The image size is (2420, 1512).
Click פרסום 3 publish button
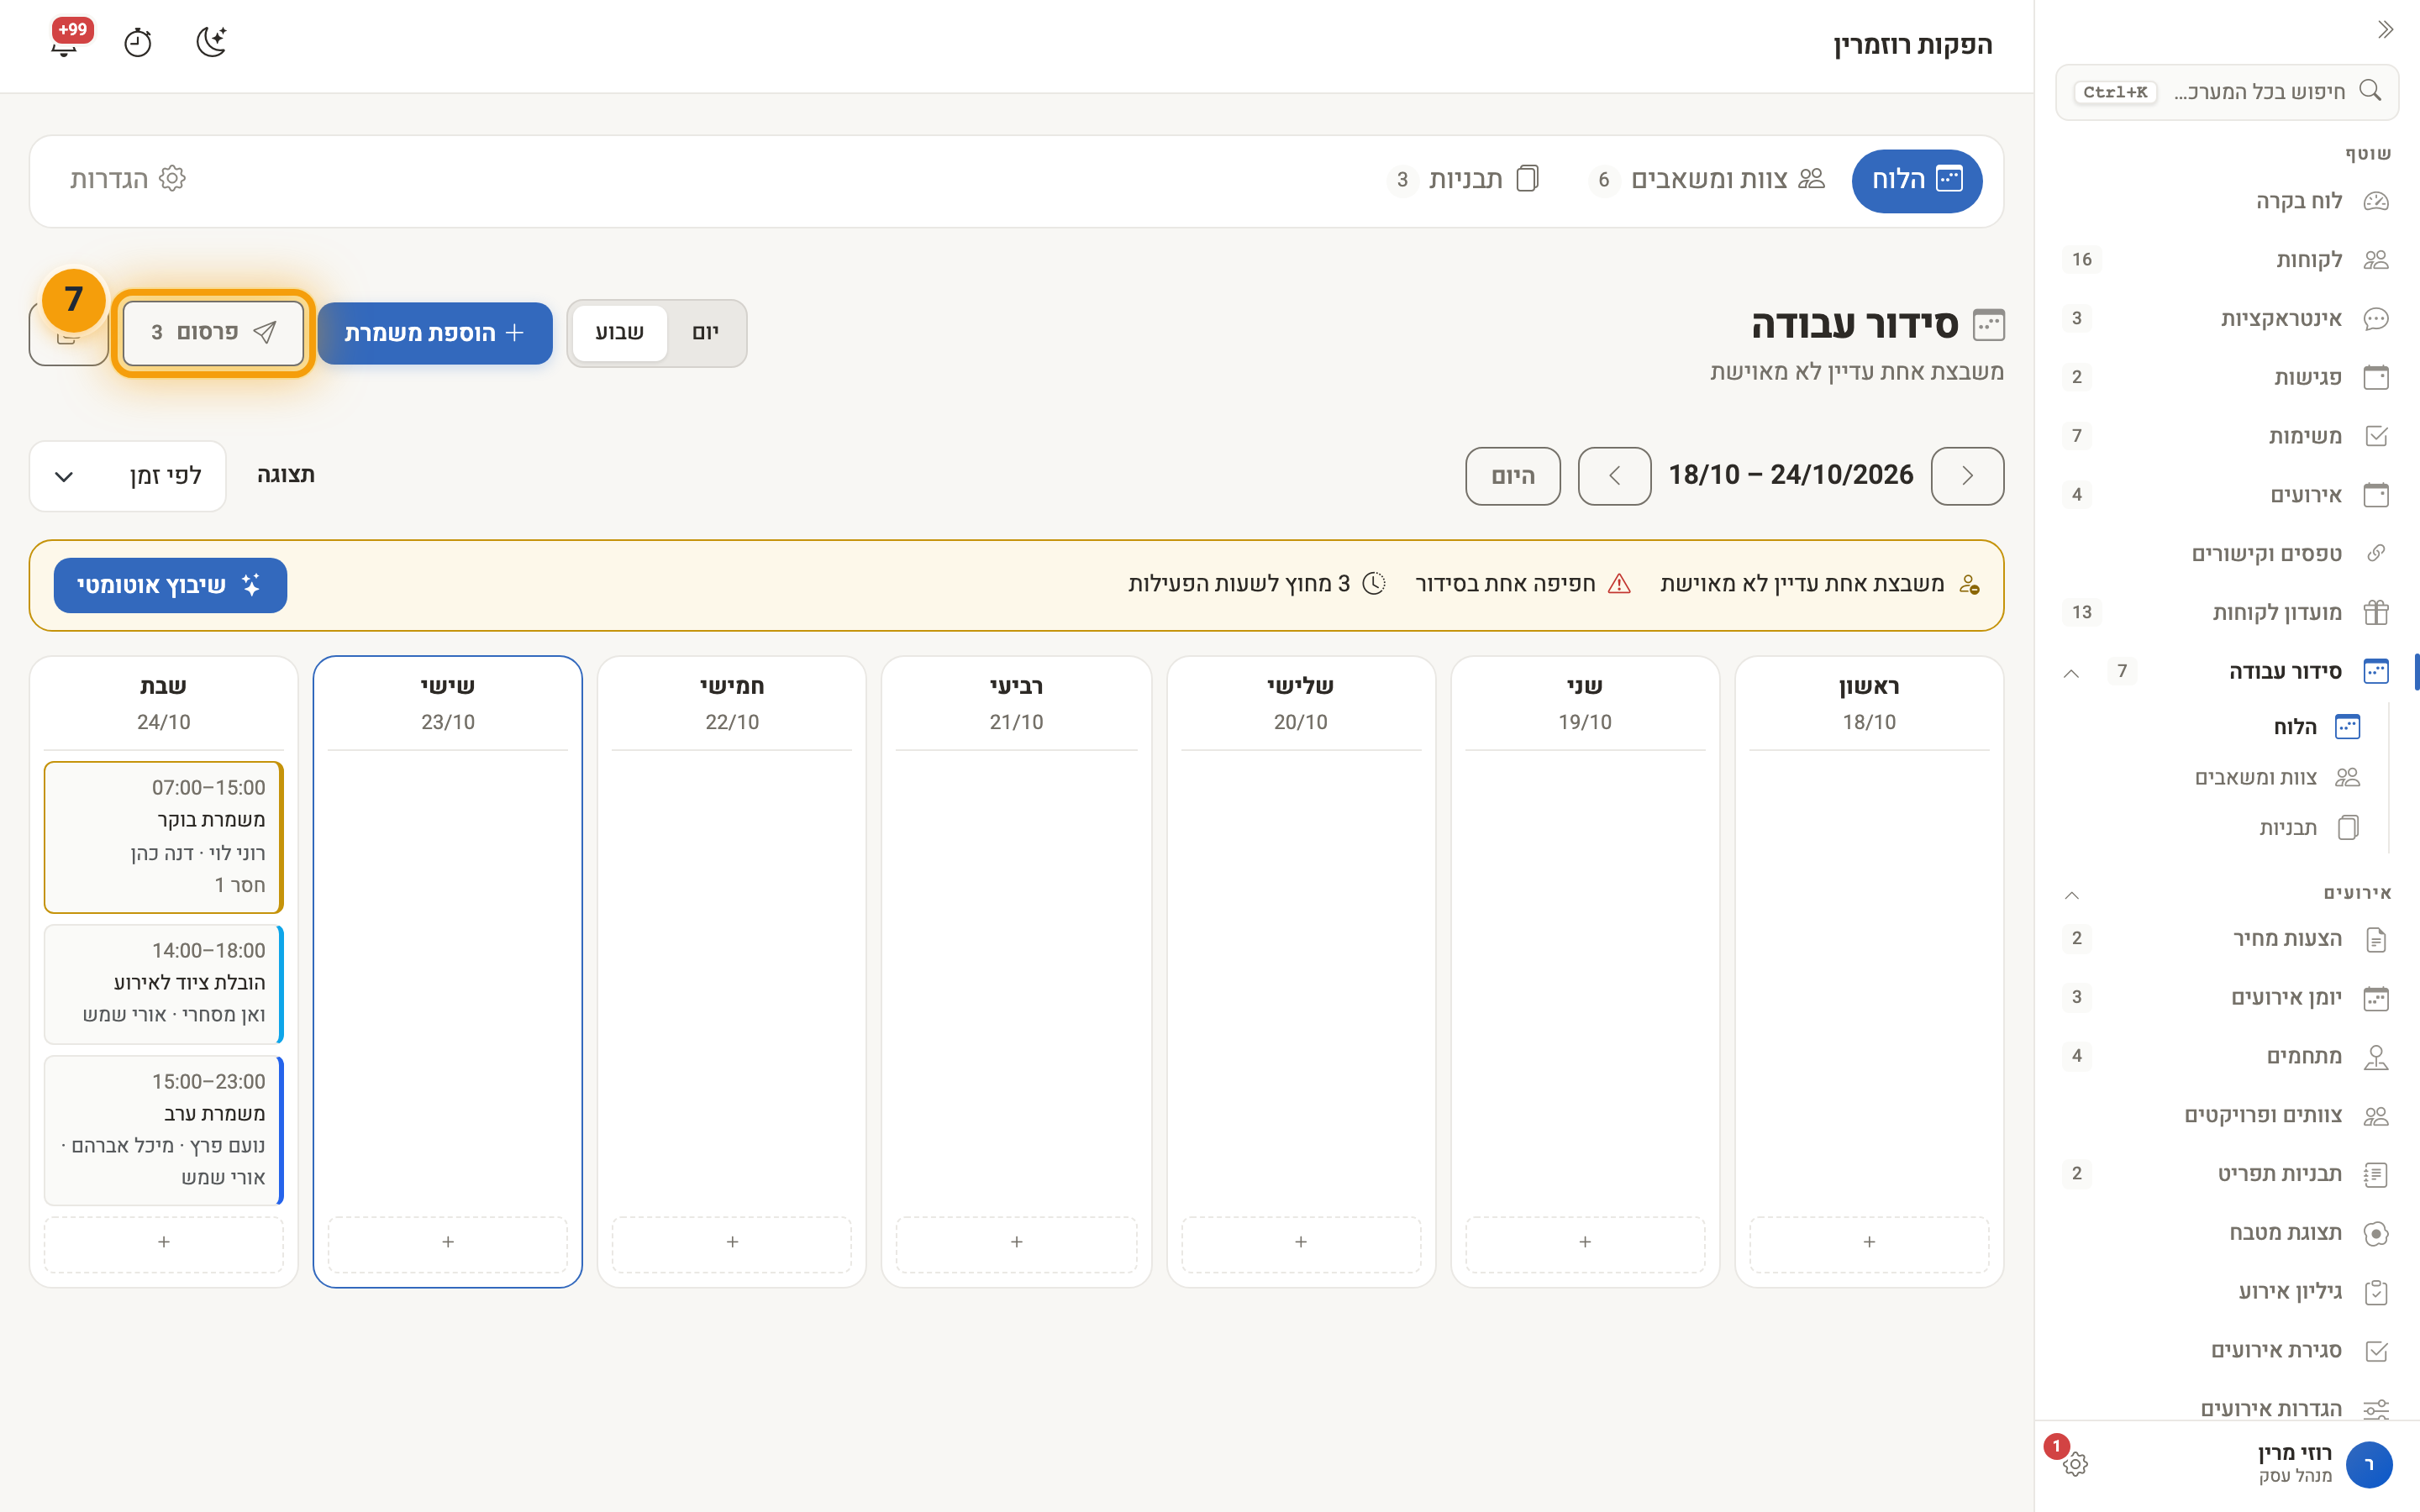point(213,333)
